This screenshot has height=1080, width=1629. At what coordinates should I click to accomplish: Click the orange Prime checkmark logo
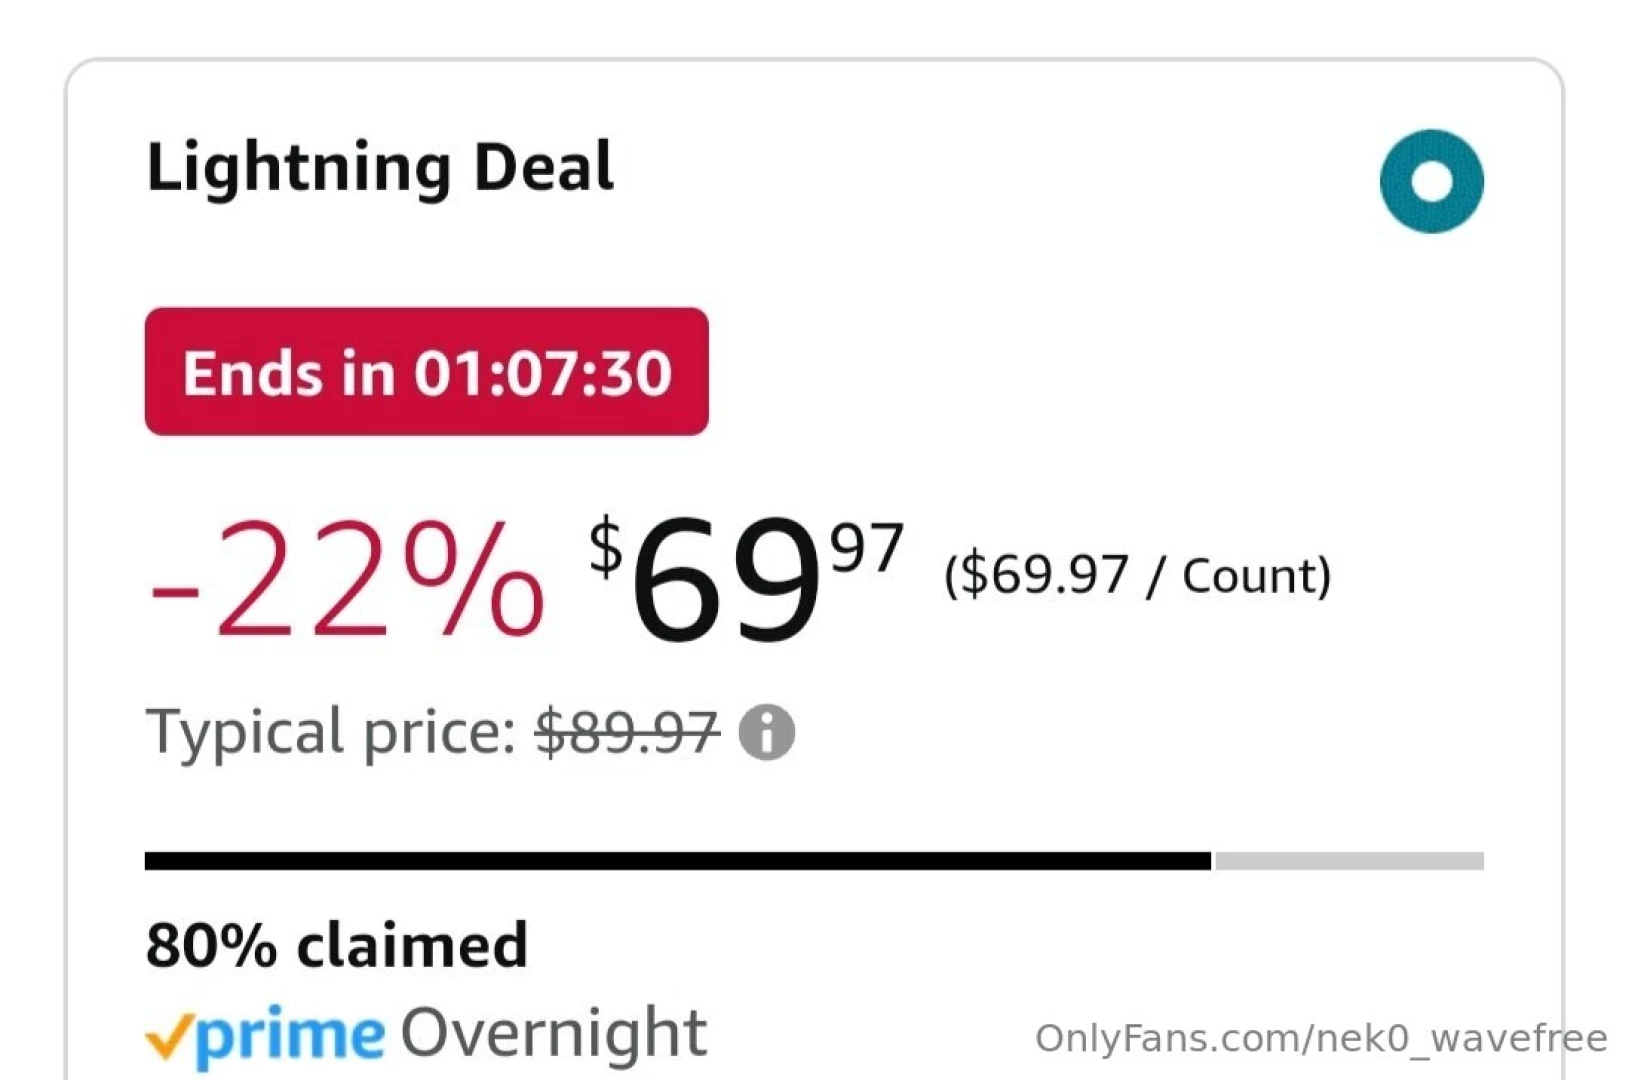(x=169, y=1037)
